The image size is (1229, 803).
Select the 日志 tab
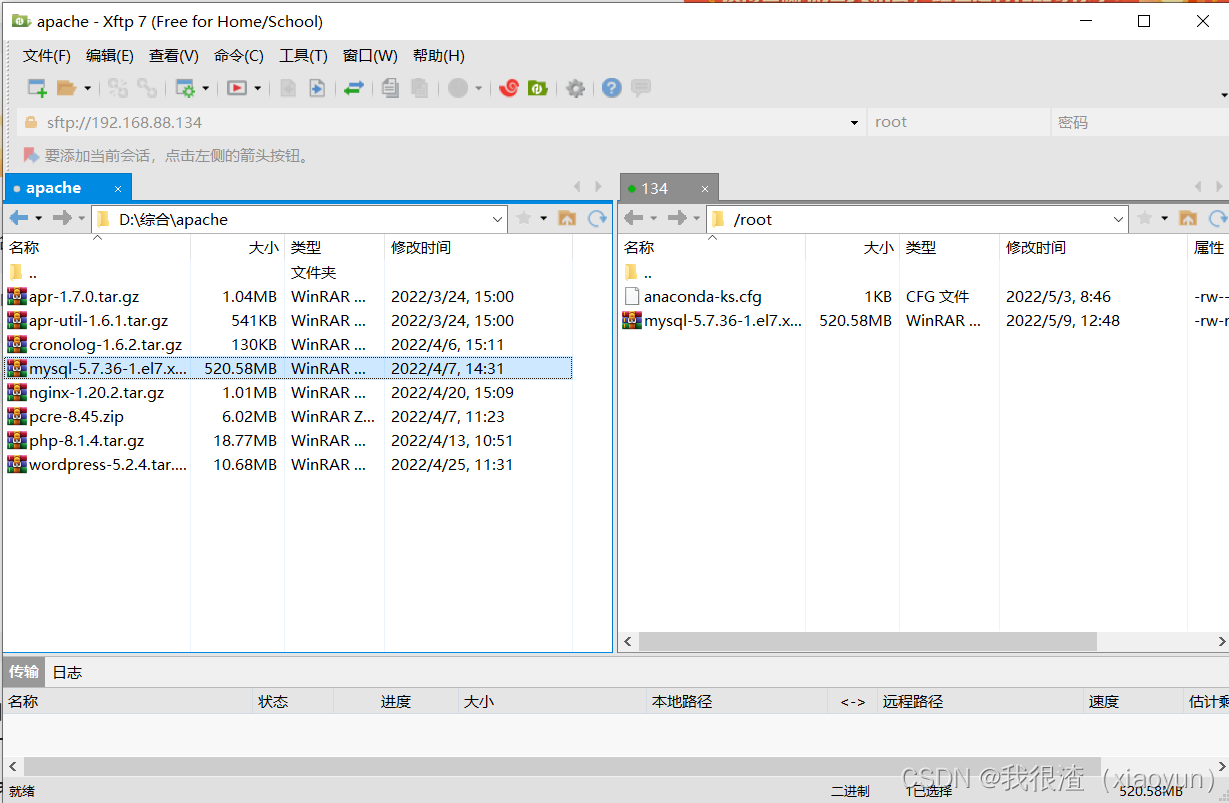click(x=67, y=672)
